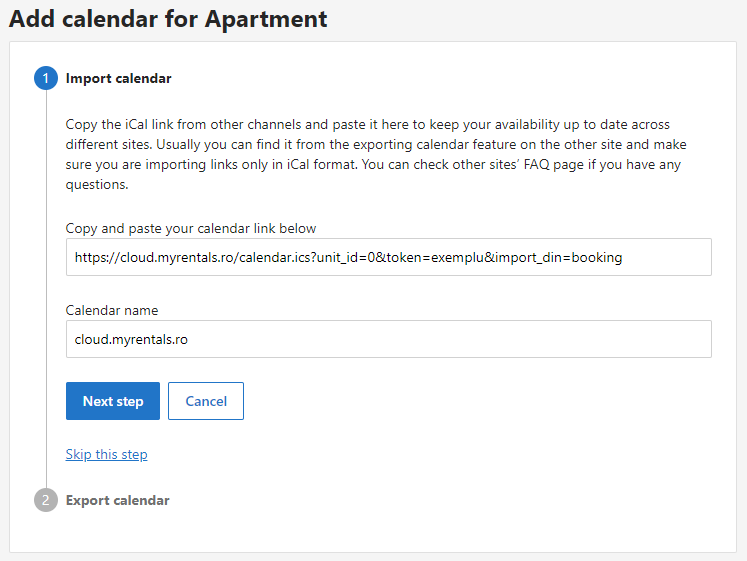
Task: Click the 'FAQ page' words in the description
Action: click(554, 165)
